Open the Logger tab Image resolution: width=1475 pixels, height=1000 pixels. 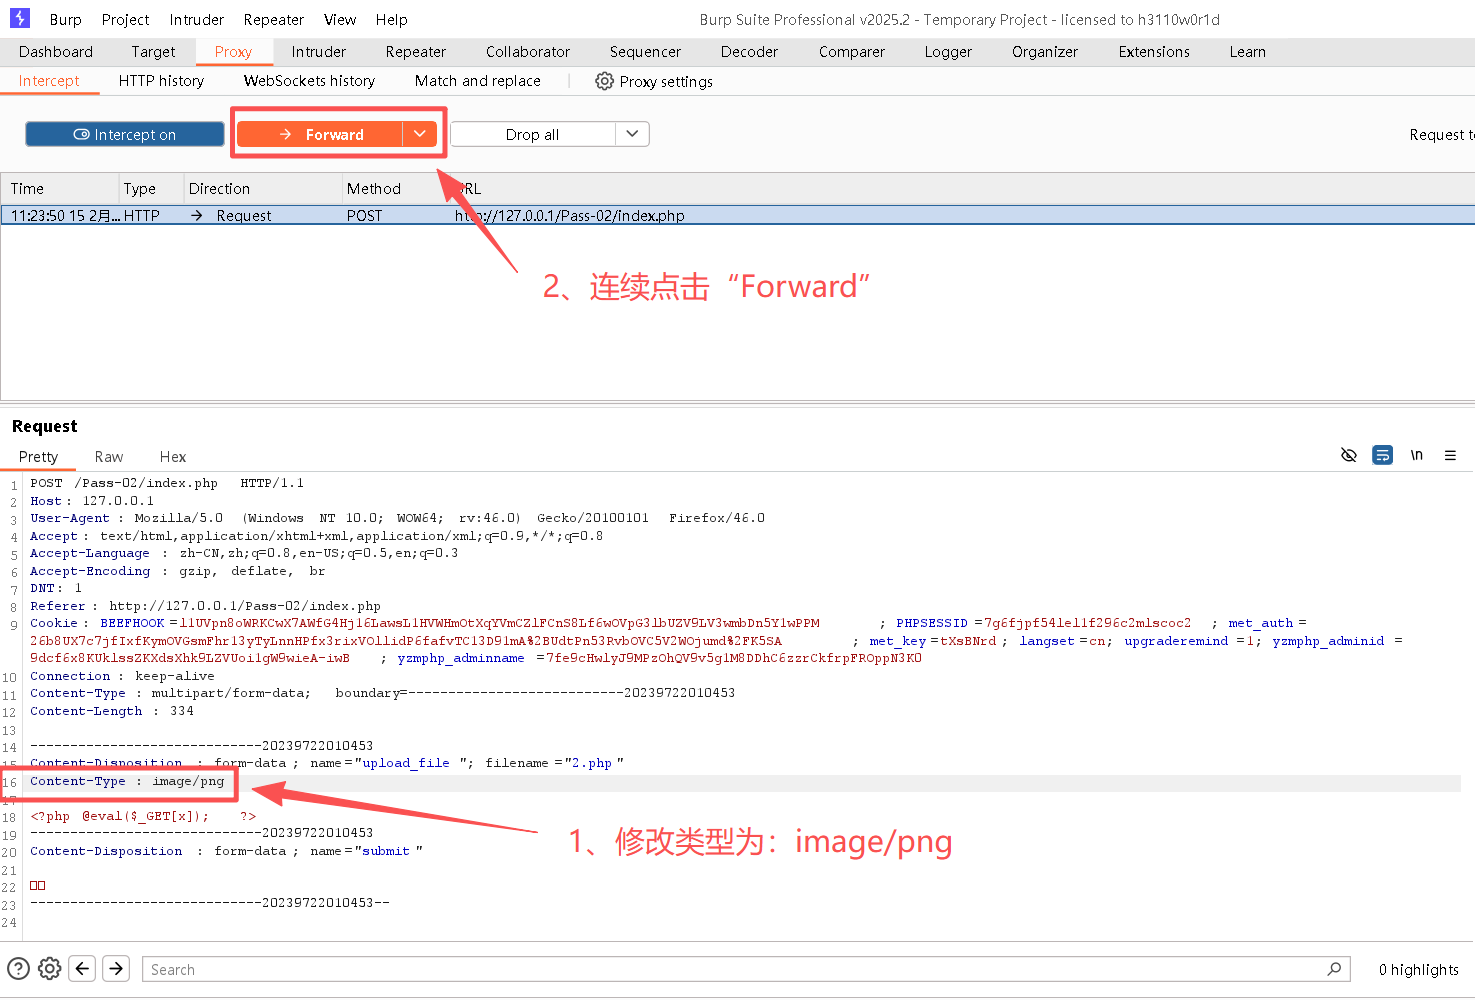point(948,52)
